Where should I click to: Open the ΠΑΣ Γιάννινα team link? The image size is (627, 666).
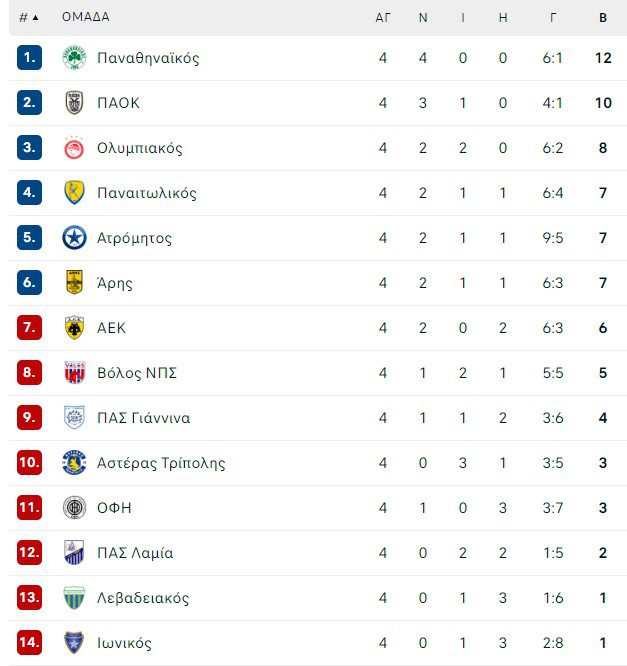(143, 418)
